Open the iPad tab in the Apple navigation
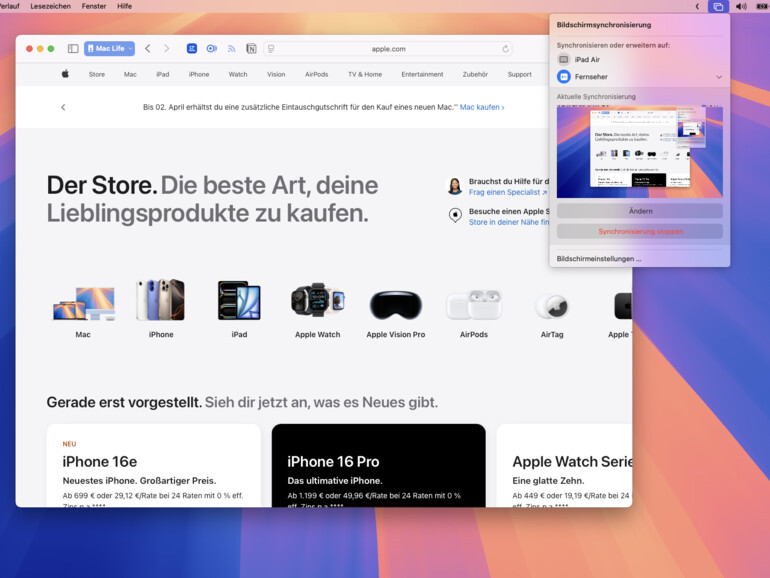The width and height of the screenshot is (770, 578). [163, 74]
